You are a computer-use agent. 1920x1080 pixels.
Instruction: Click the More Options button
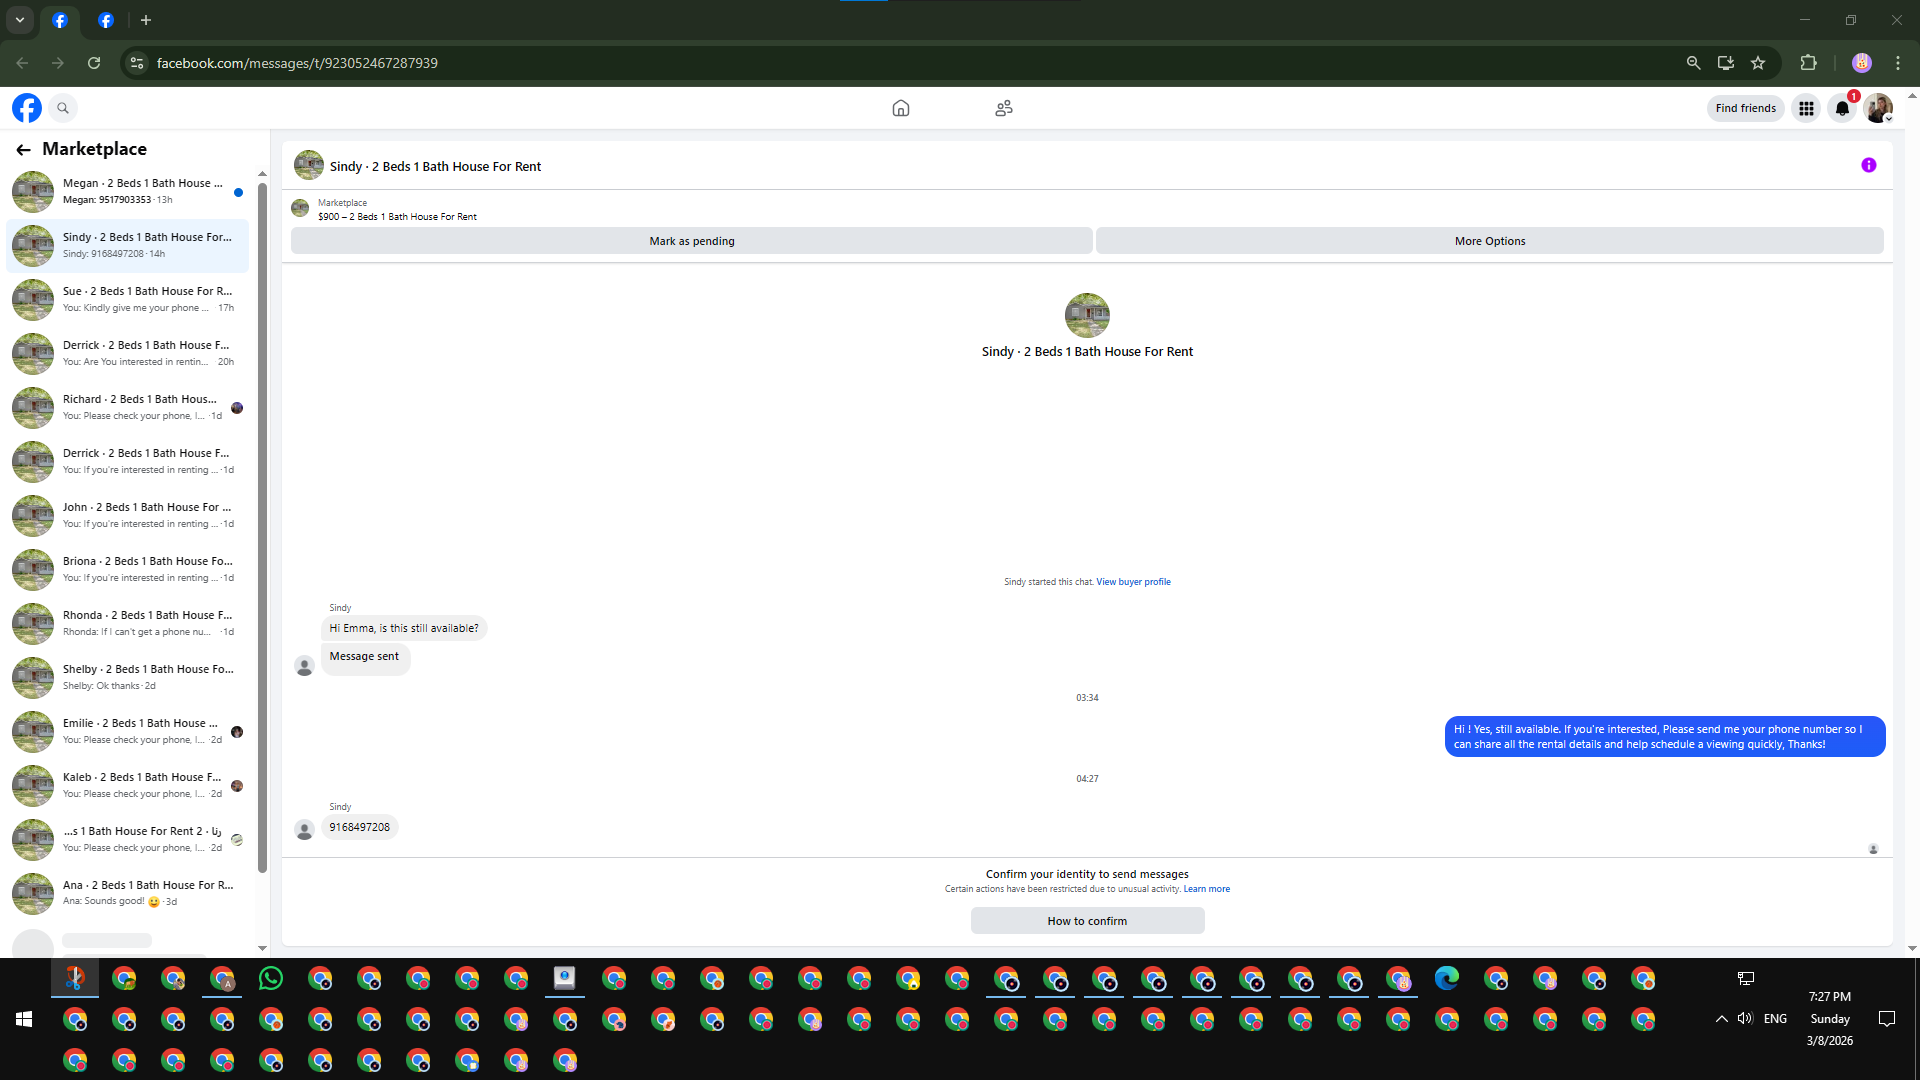(1489, 241)
